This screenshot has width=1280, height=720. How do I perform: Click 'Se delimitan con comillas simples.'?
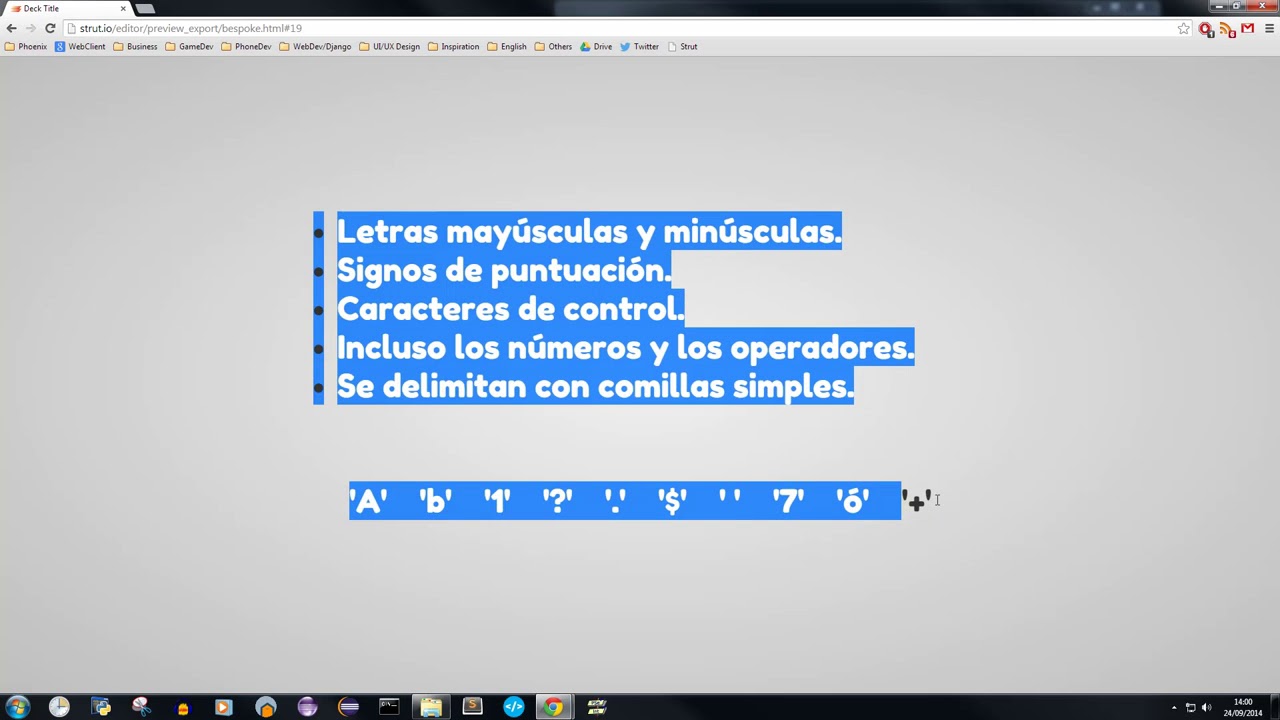click(595, 386)
